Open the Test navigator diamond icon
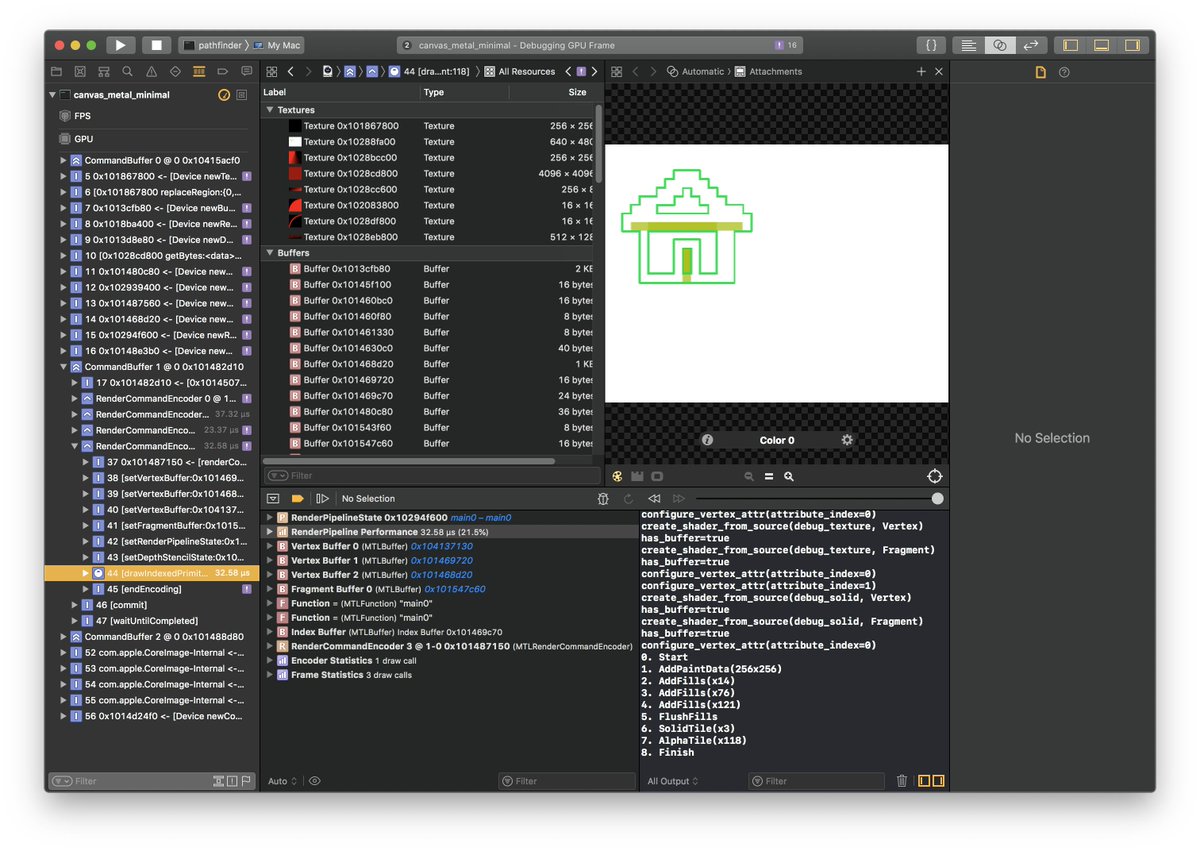This screenshot has height=851, width=1200. [175, 72]
